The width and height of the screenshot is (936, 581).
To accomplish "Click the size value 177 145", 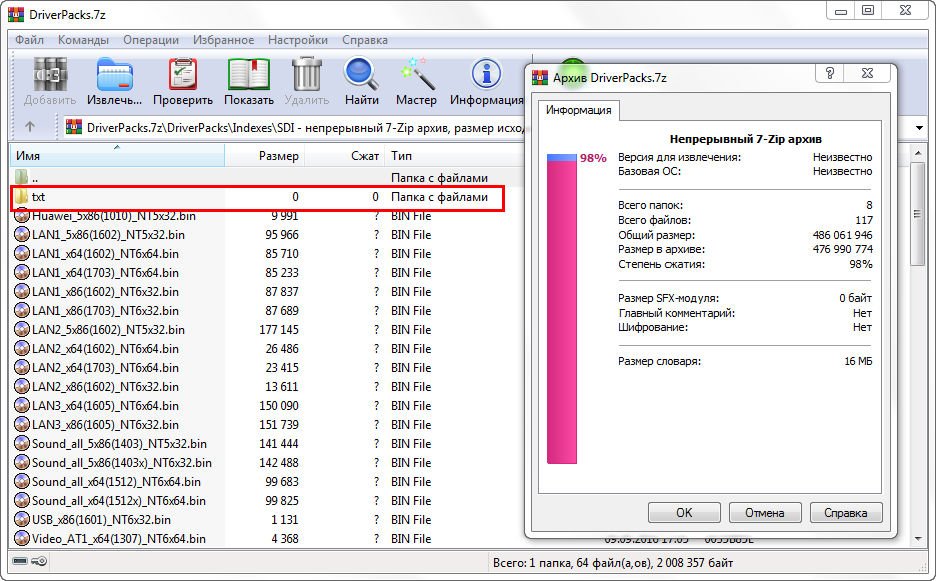I will (x=279, y=330).
